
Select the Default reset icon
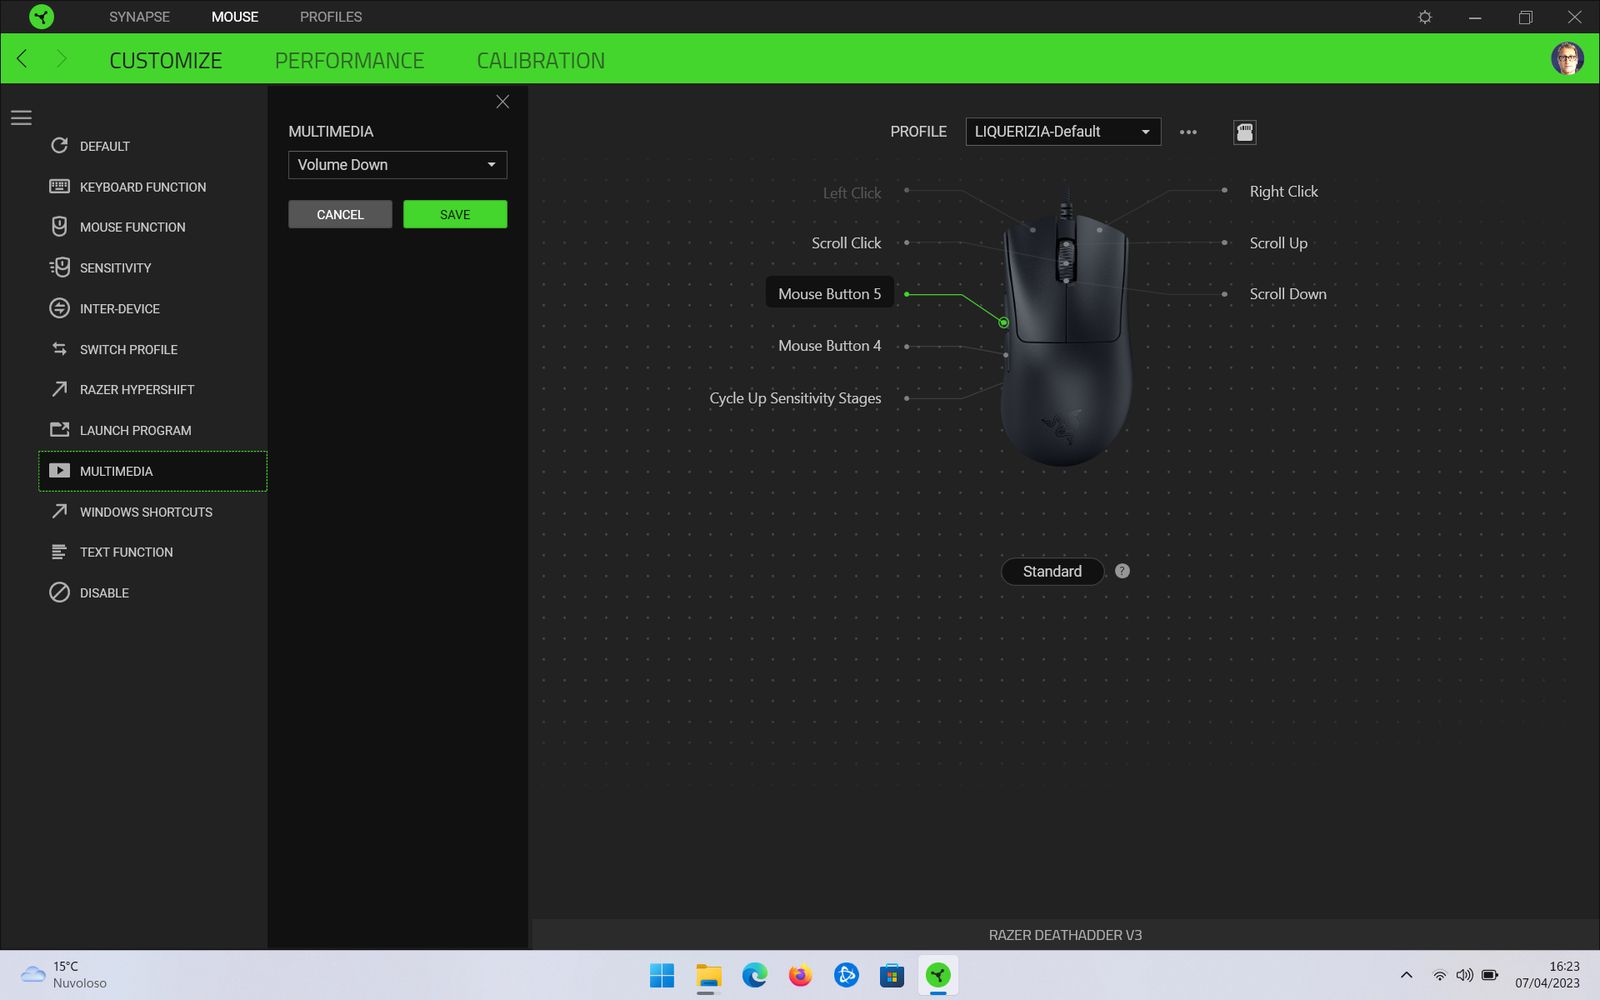[59, 146]
